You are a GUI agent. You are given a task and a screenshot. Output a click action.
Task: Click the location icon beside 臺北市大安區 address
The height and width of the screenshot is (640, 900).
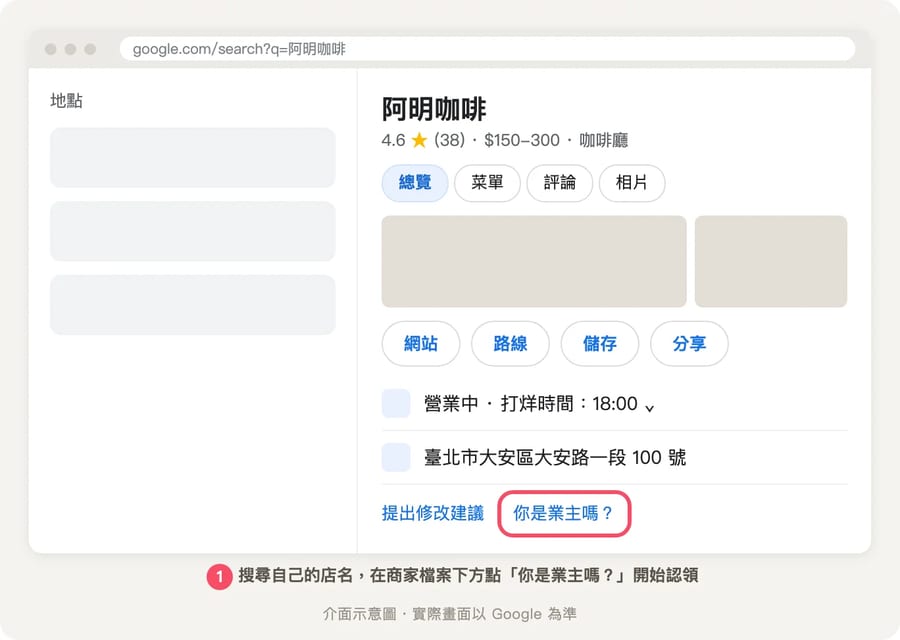tap(396, 457)
